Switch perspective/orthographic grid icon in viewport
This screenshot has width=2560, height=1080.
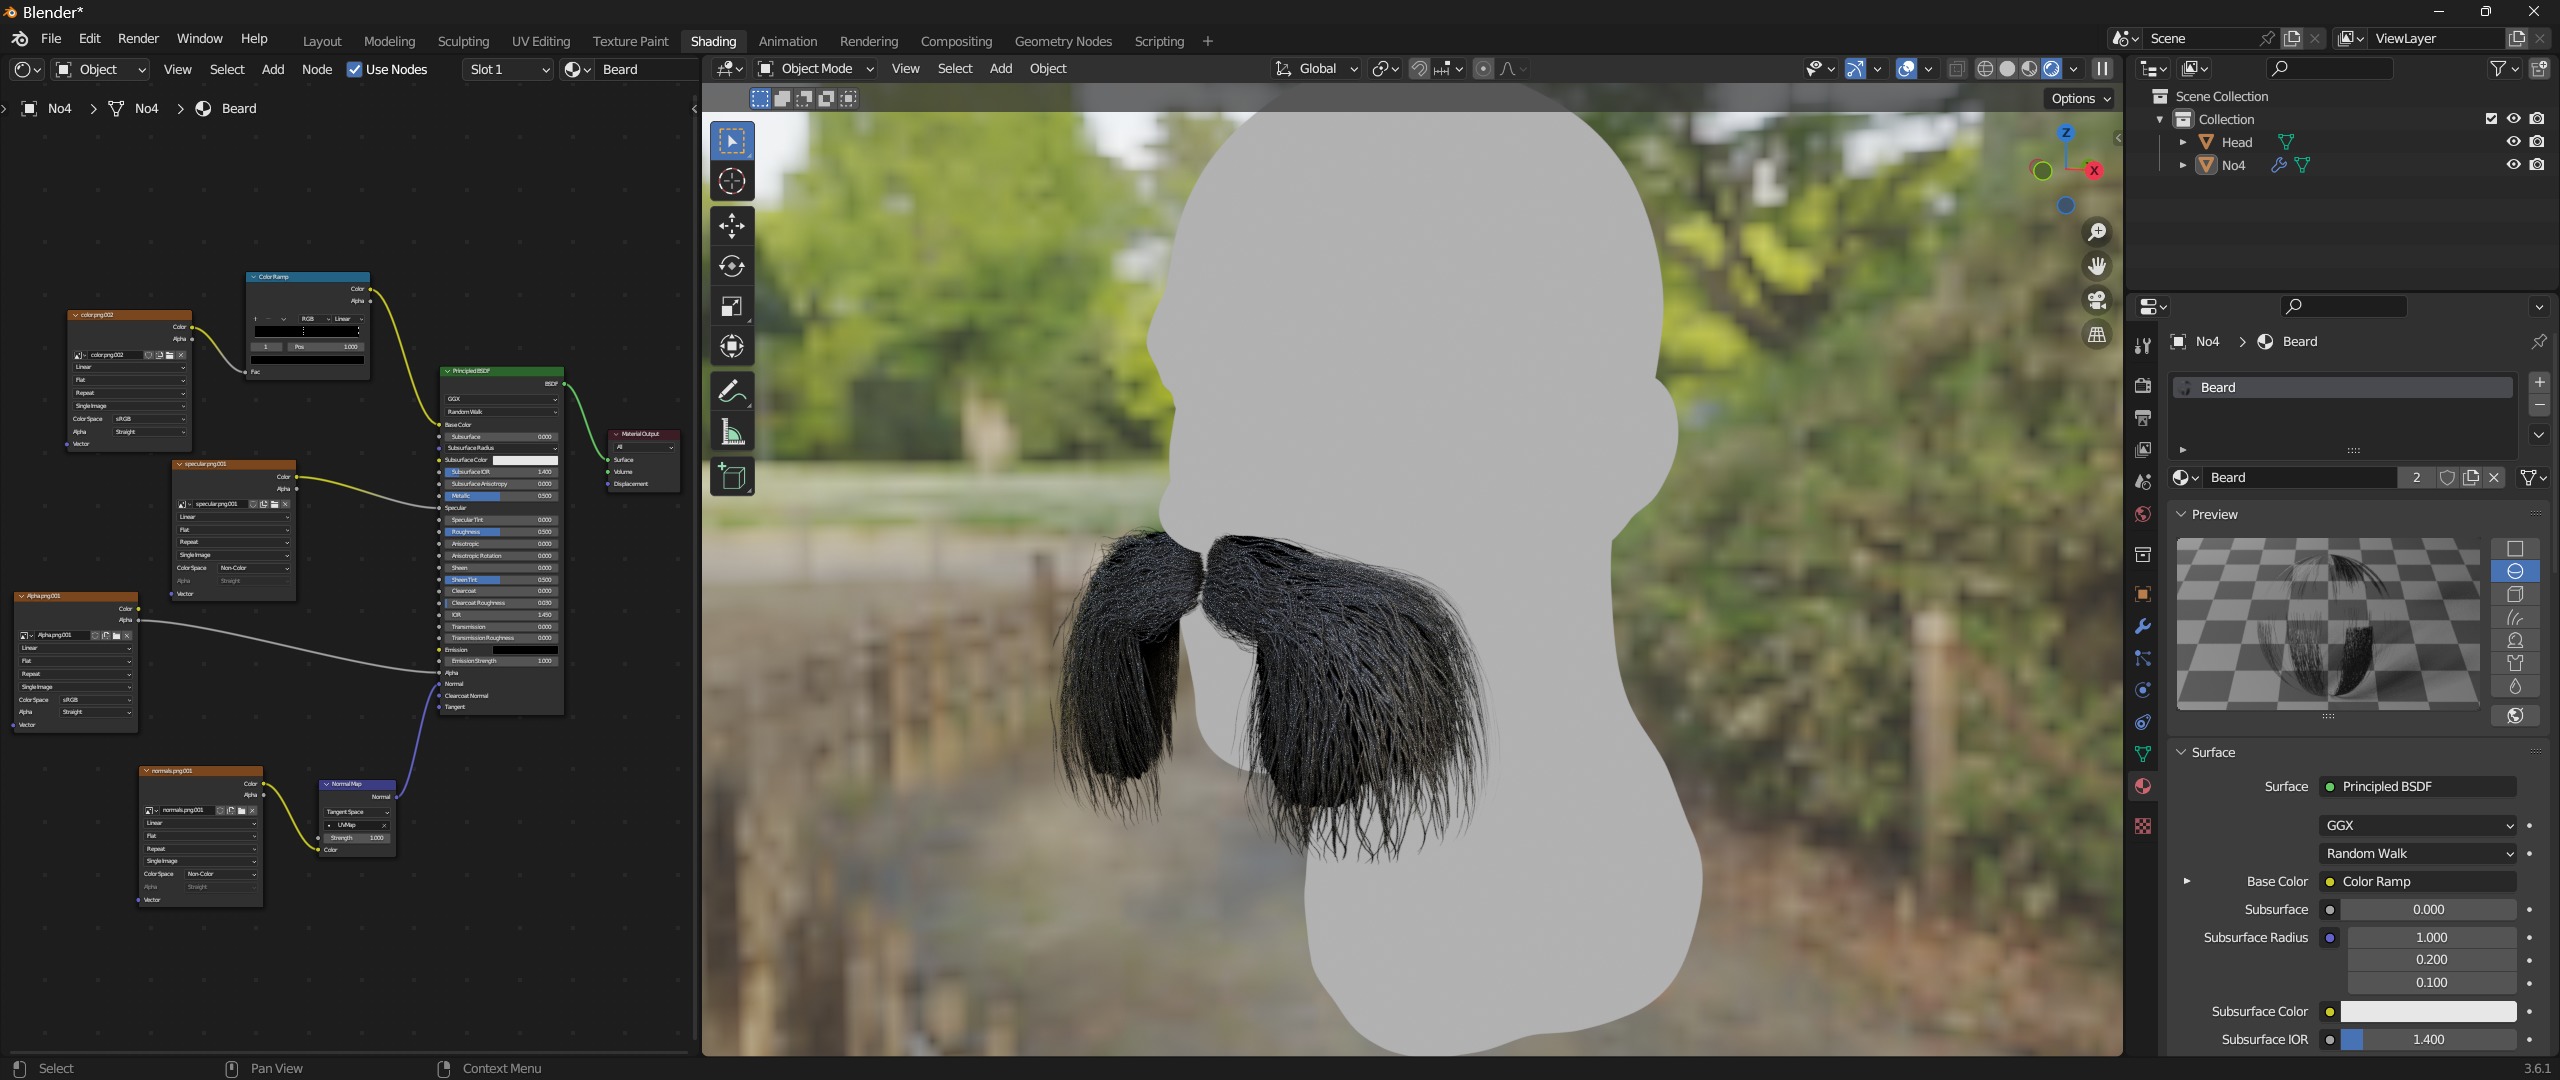(2097, 334)
